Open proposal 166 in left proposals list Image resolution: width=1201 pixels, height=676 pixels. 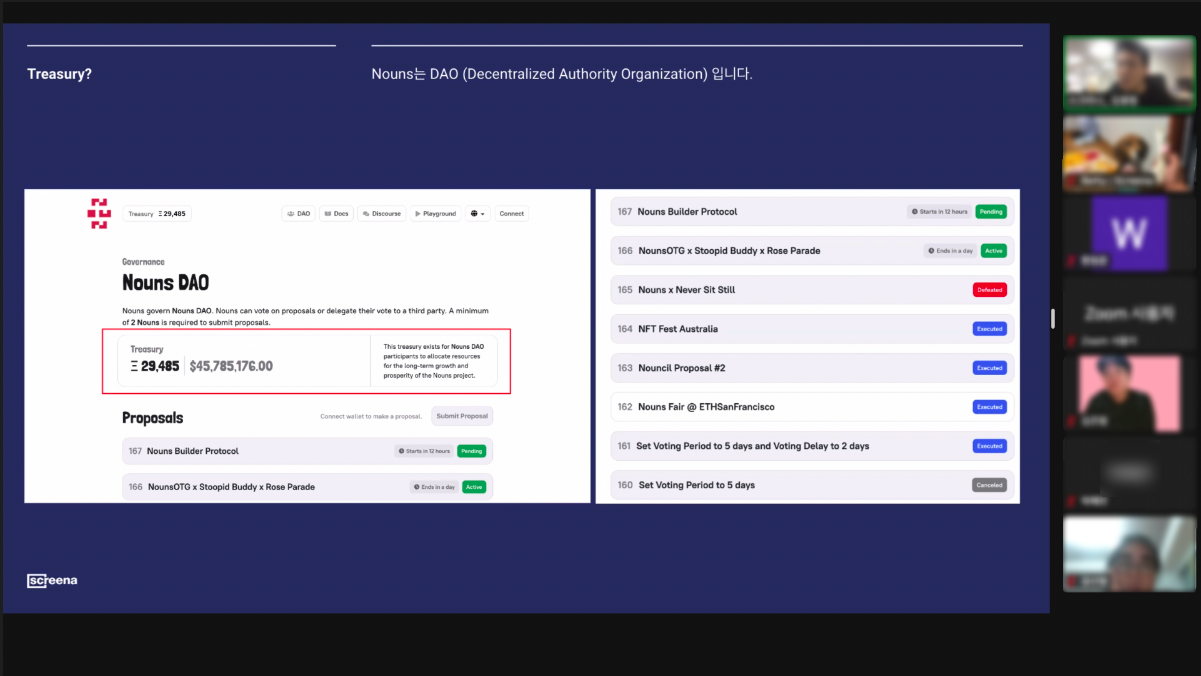pos(307,487)
